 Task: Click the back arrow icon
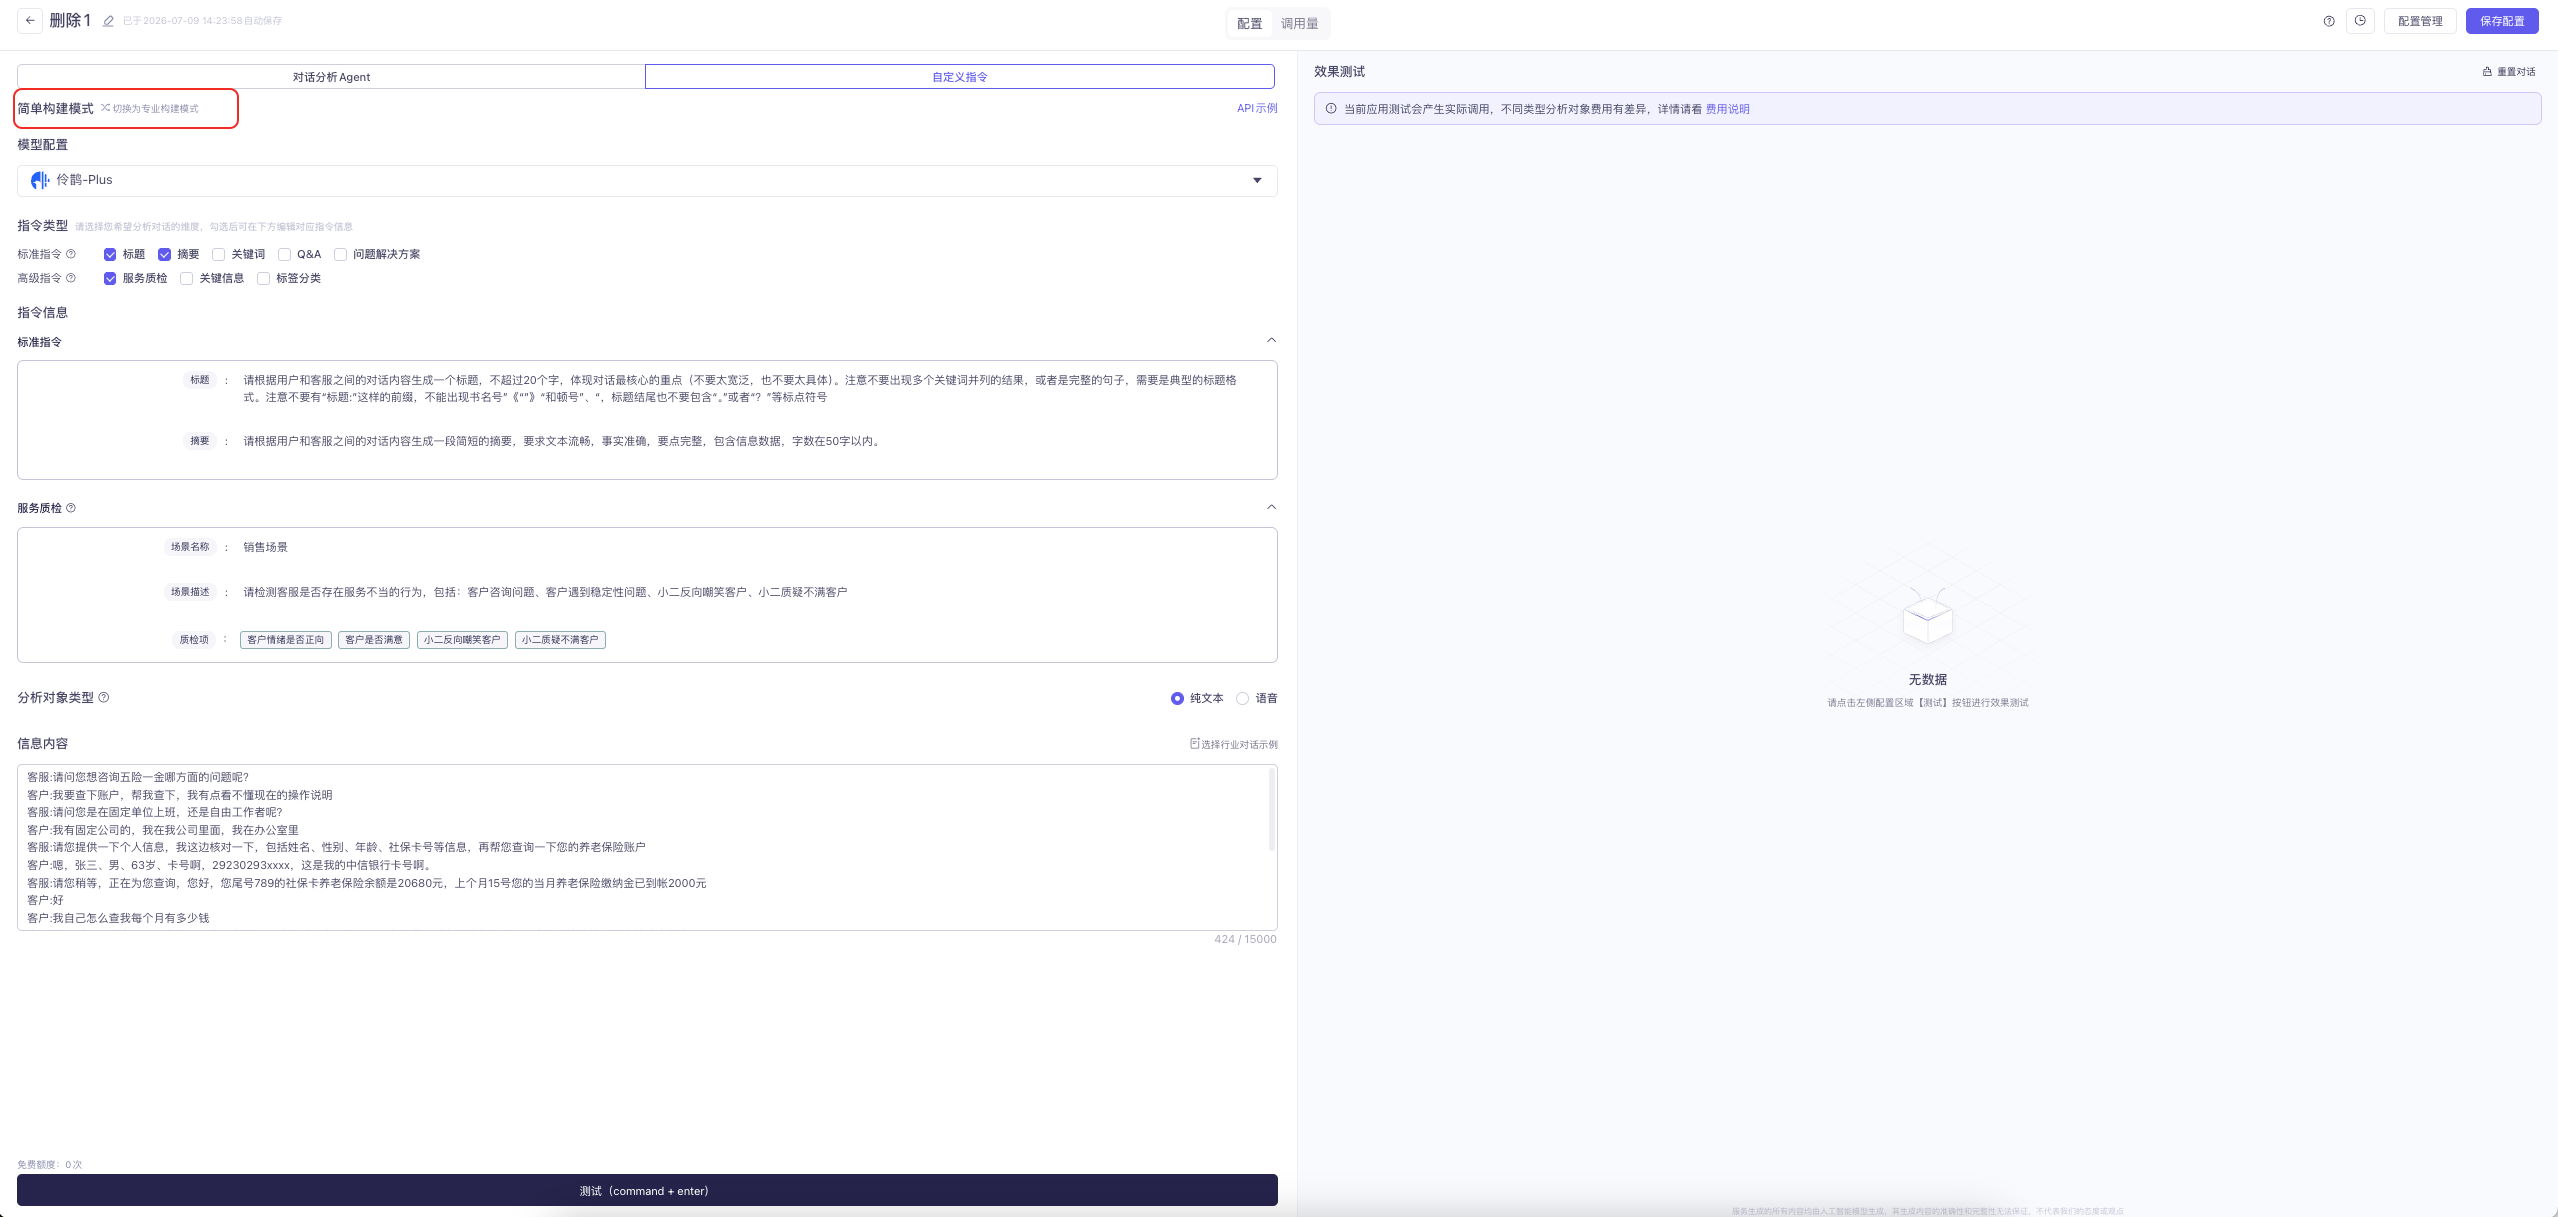point(30,21)
